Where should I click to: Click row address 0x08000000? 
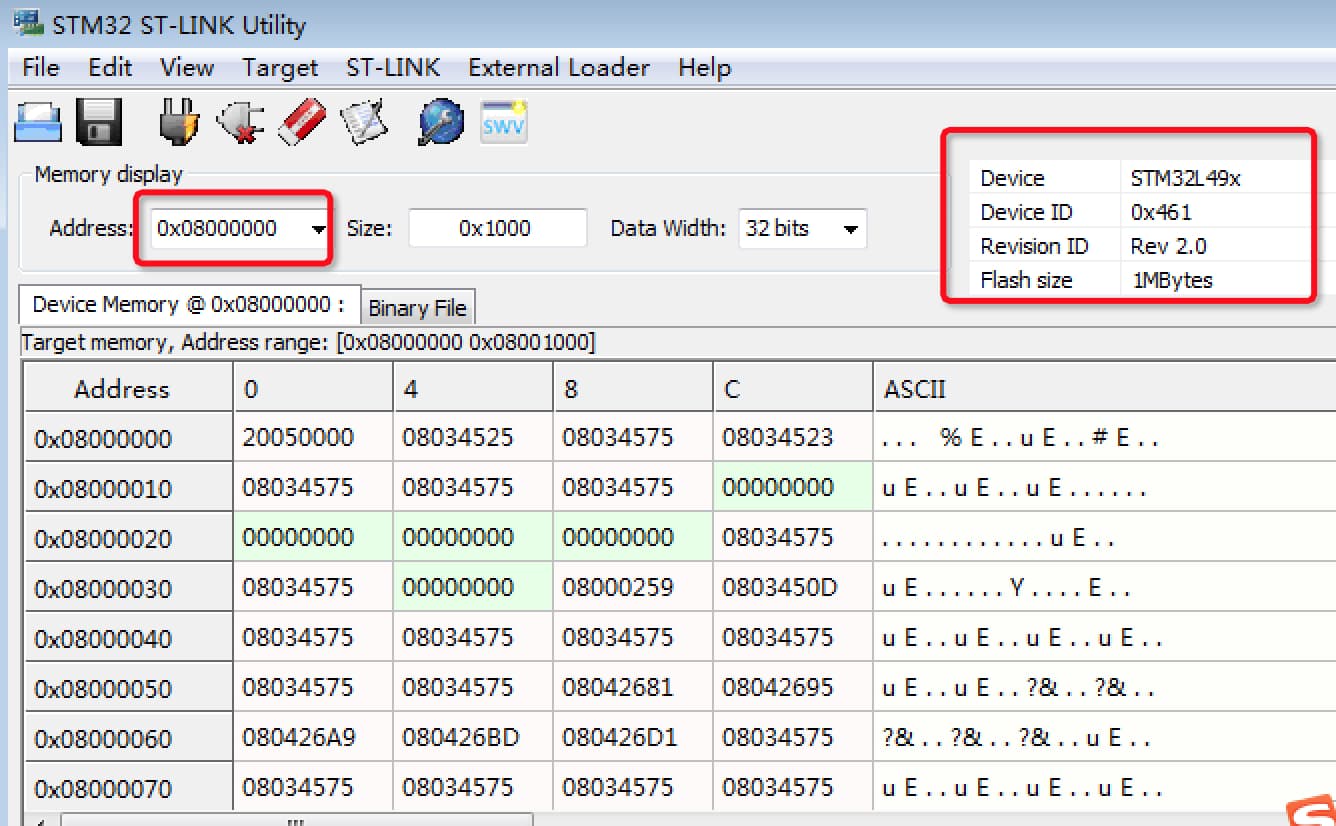(x=128, y=438)
